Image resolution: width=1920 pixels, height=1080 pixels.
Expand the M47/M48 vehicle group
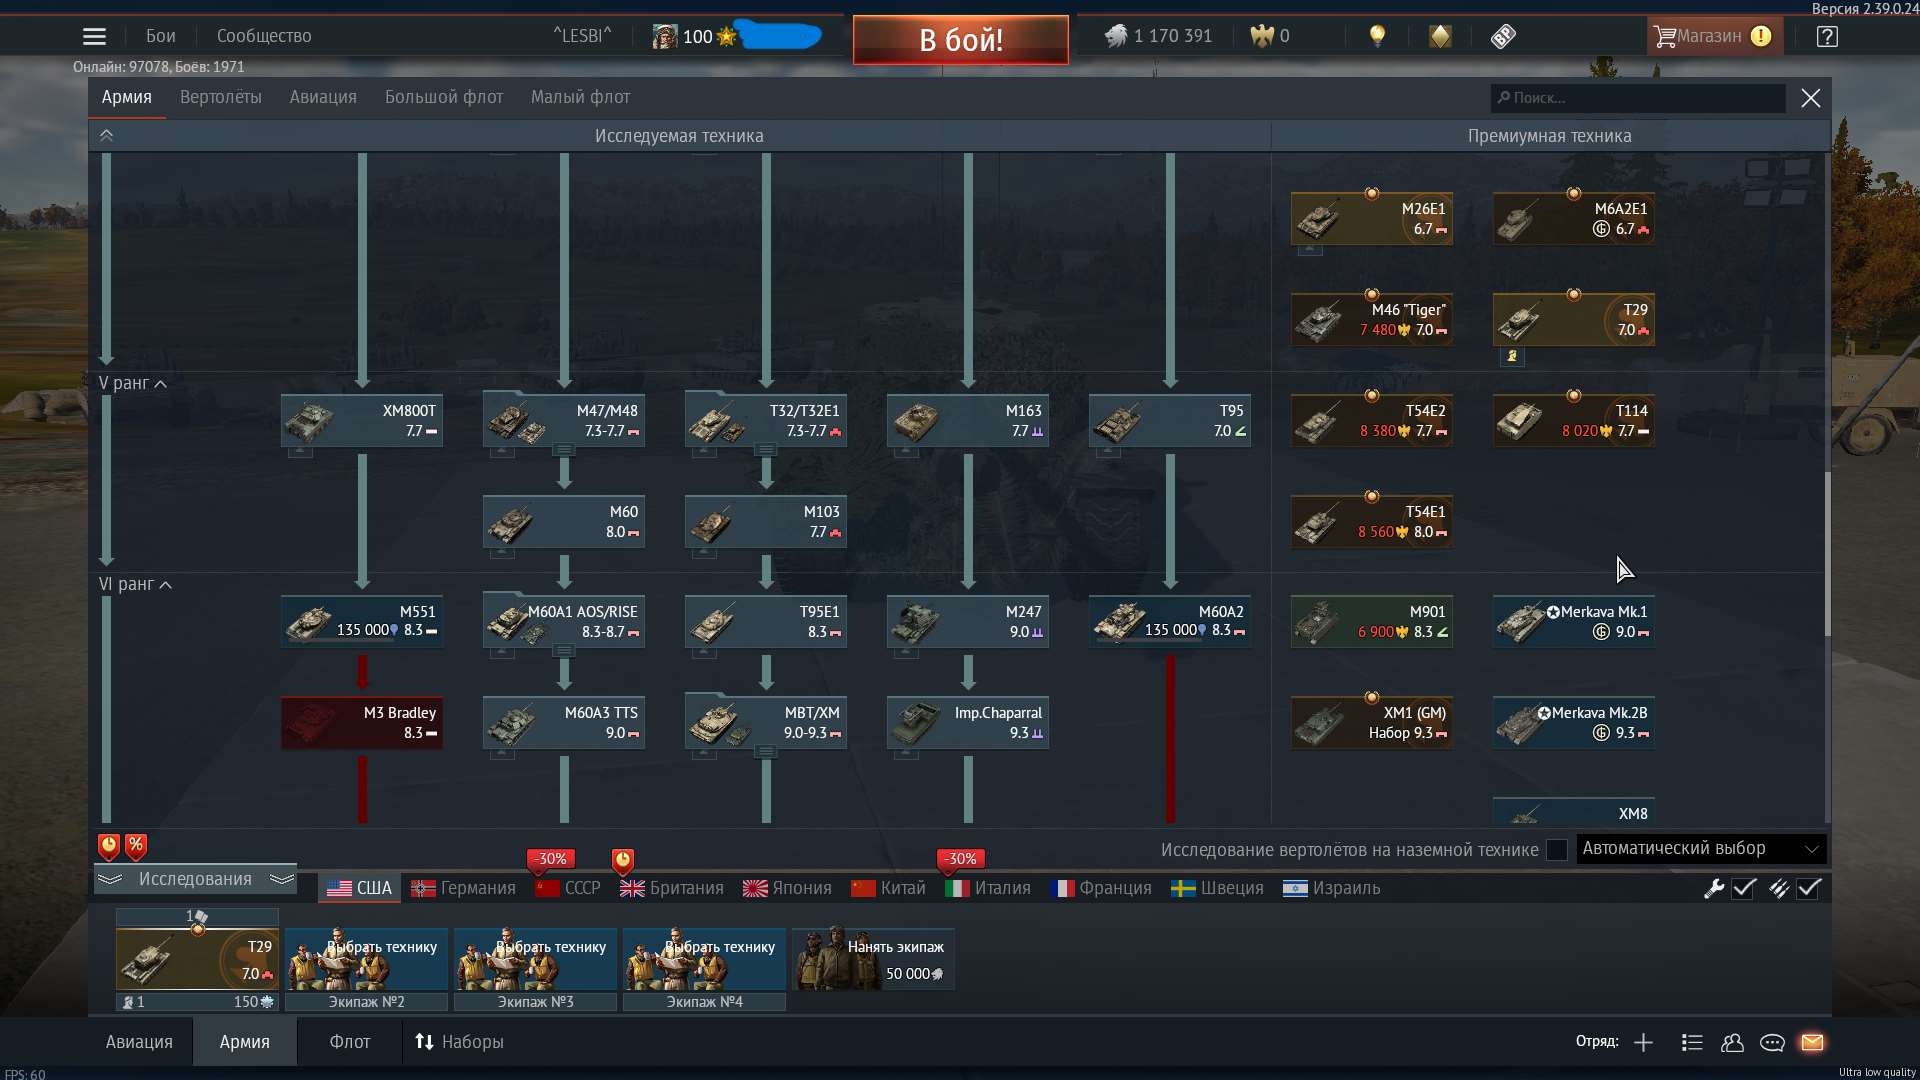pyautogui.click(x=564, y=450)
